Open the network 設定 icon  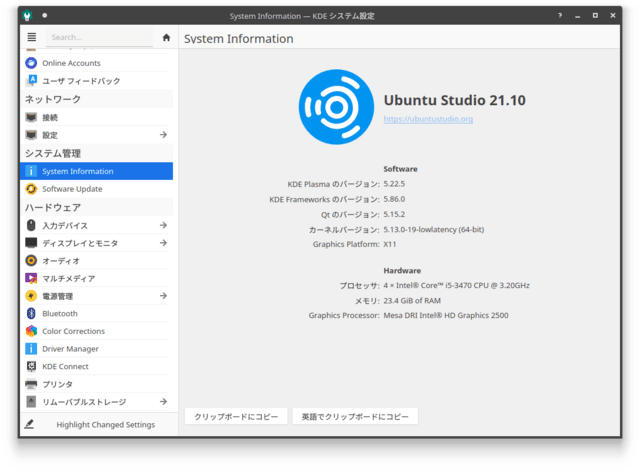(x=31, y=135)
